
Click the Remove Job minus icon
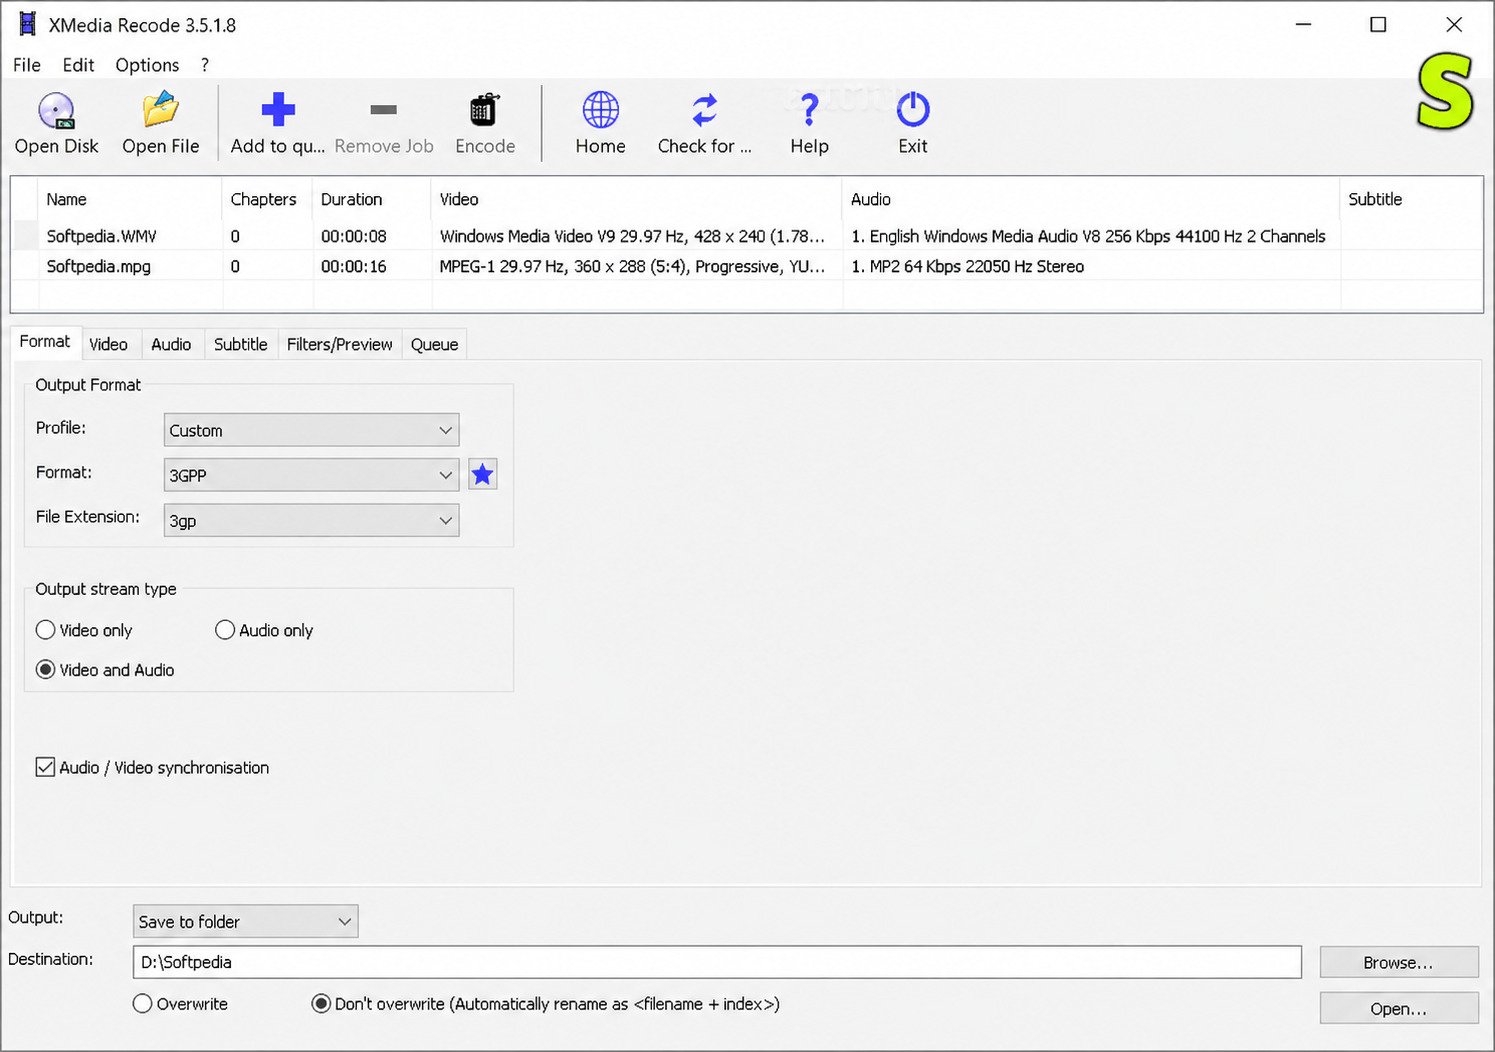[x=384, y=110]
